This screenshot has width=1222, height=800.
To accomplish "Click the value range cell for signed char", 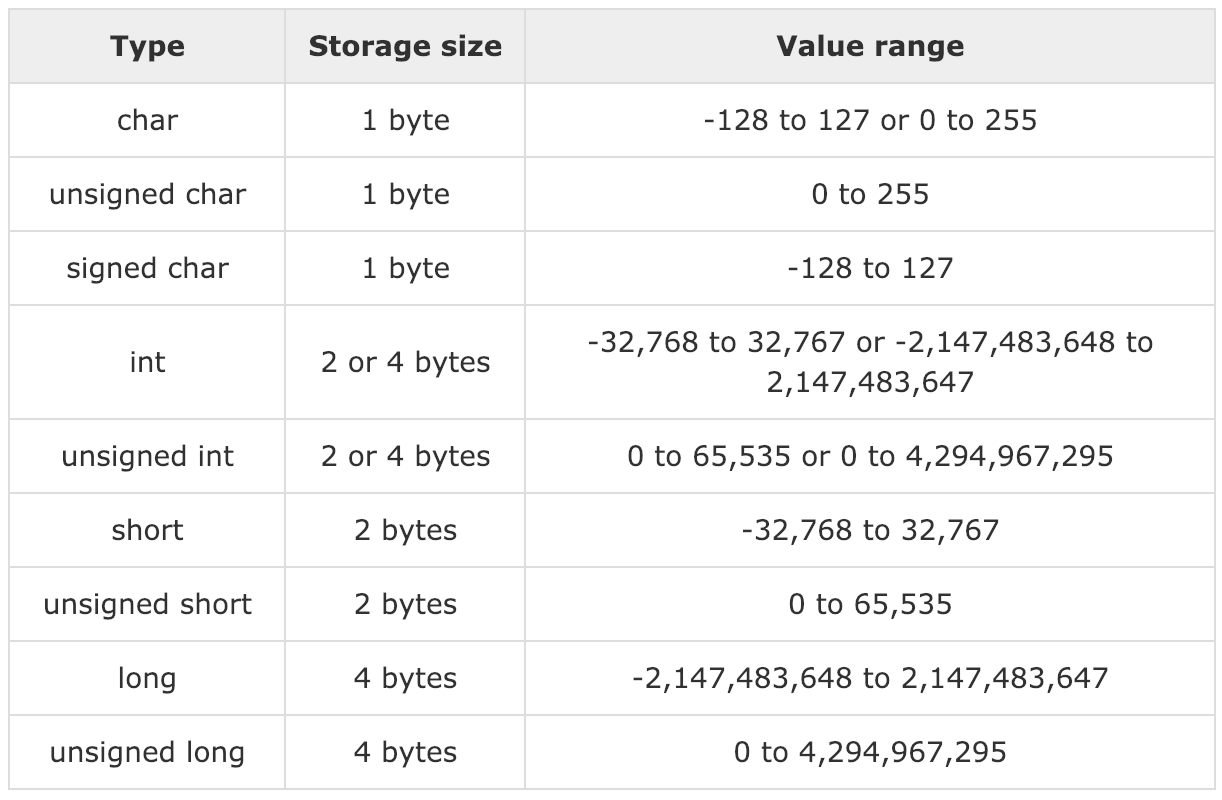I will point(870,268).
